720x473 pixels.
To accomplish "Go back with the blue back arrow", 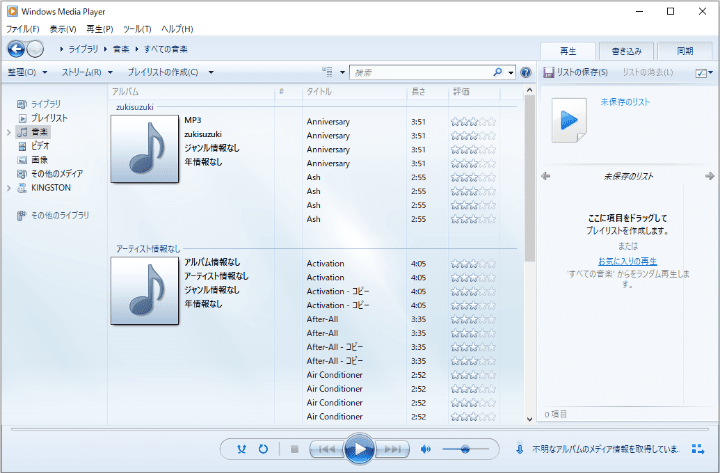I will (16, 49).
